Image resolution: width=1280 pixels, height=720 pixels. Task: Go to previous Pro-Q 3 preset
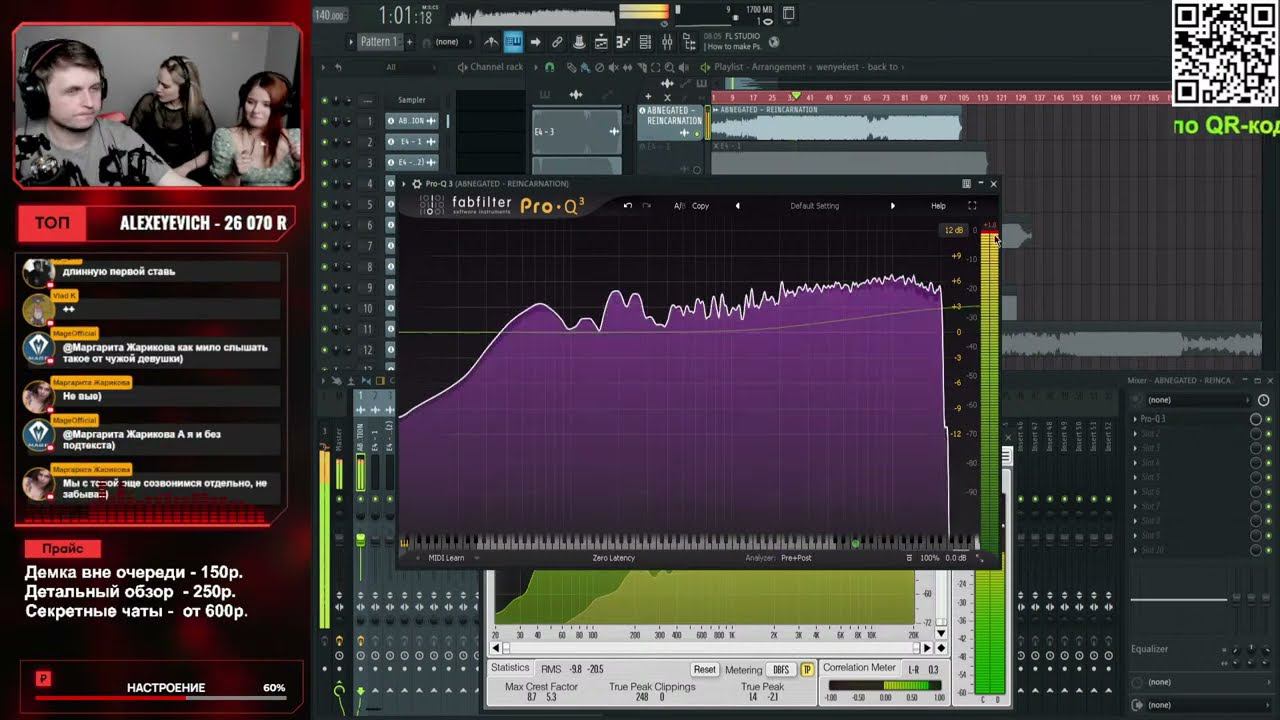[738, 206]
